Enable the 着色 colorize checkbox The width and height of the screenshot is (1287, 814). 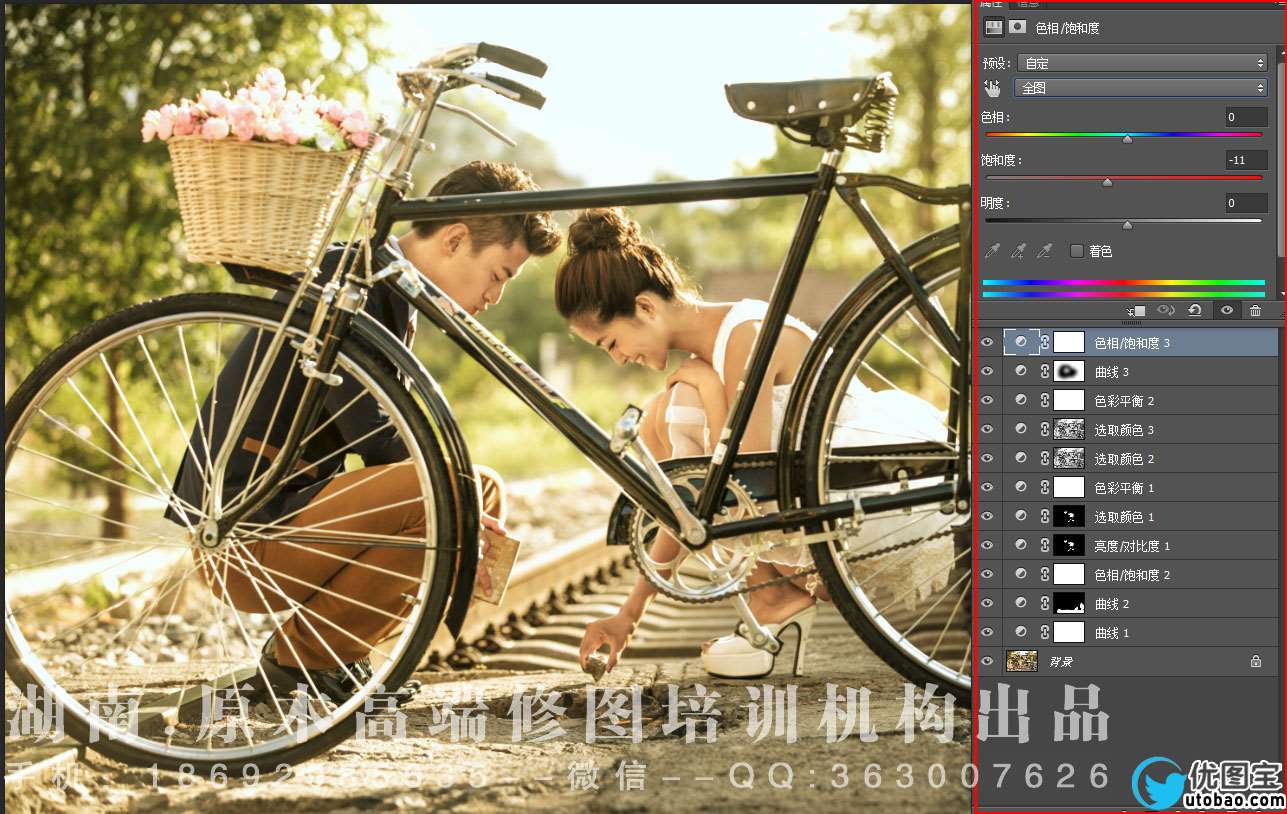click(1077, 251)
